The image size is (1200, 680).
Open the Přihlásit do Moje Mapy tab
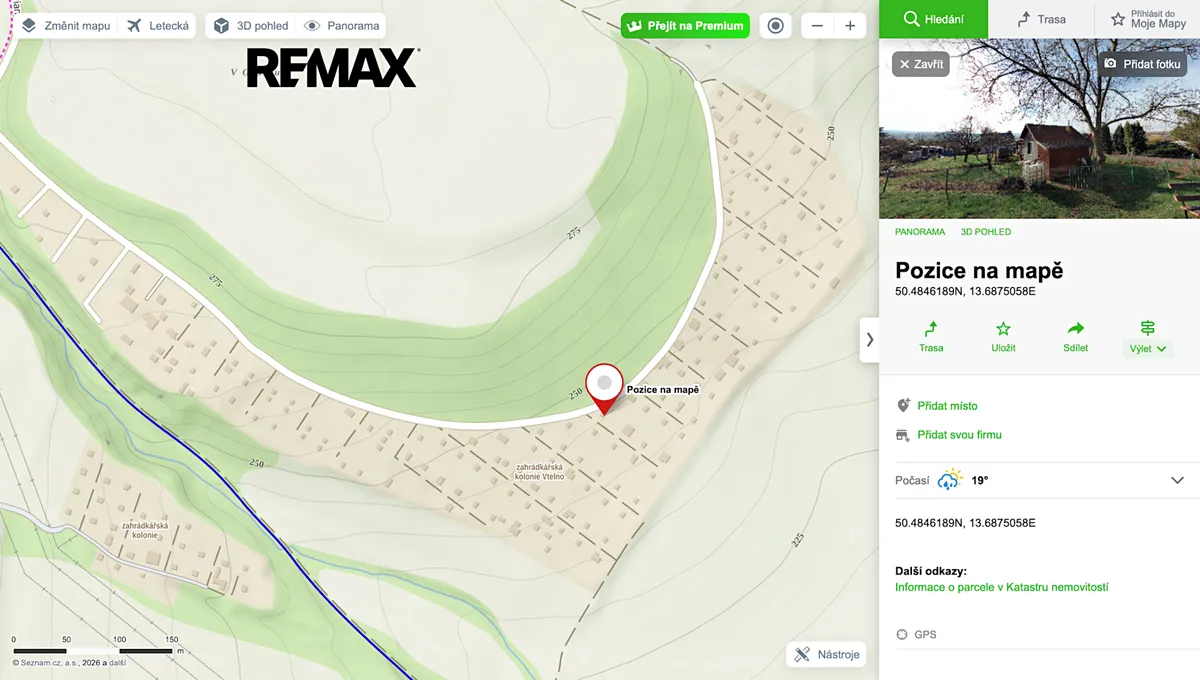[1148, 19]
